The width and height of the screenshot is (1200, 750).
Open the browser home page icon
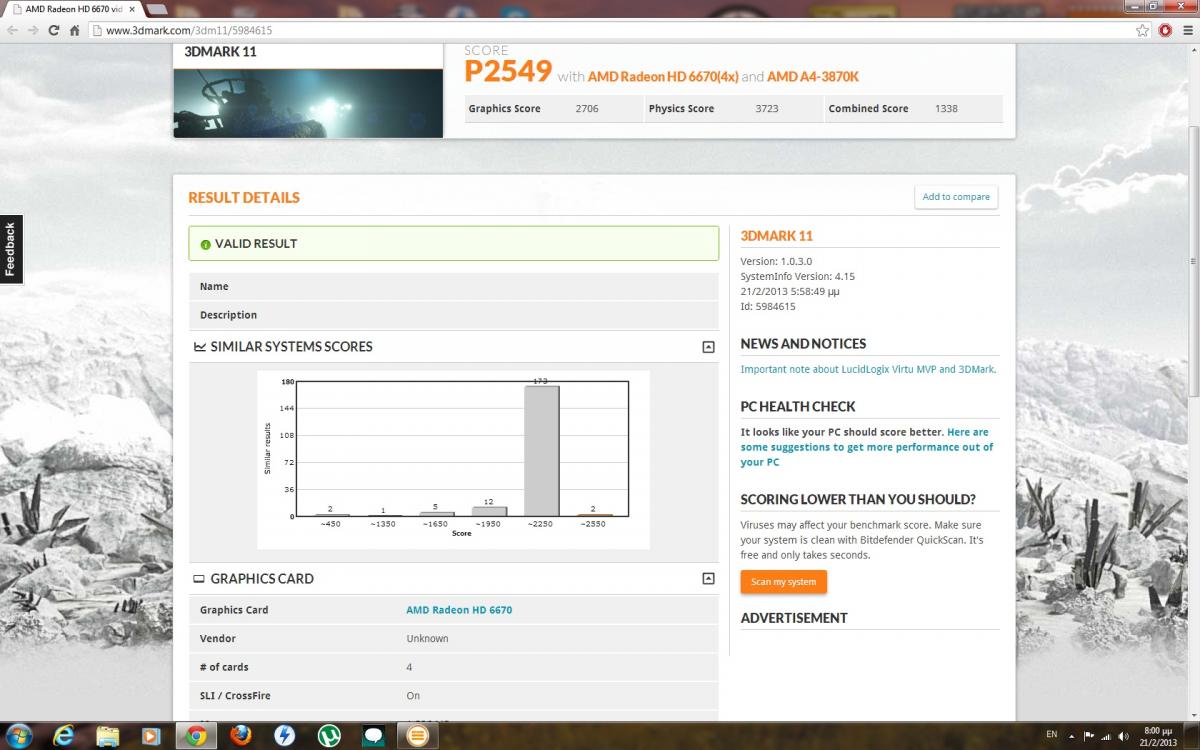click(74, 30)
